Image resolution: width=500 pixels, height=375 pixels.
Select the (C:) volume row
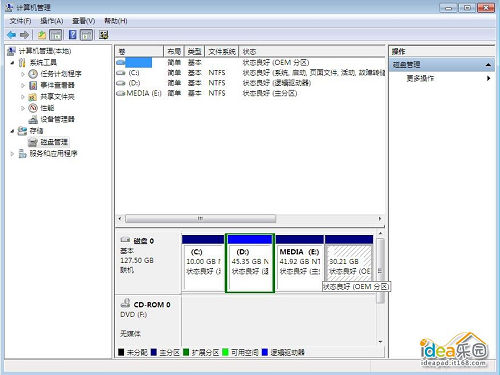(x=250, y=73)
